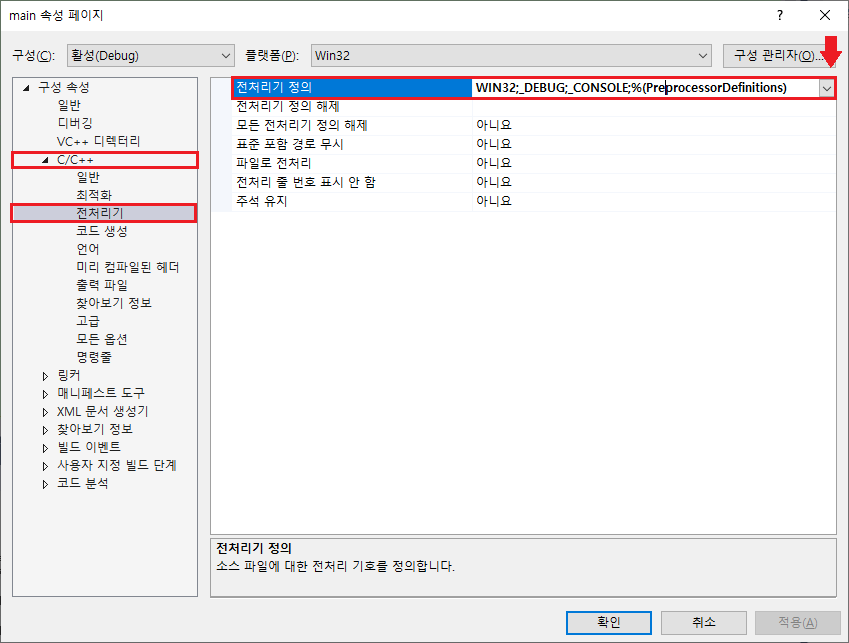Select the 언어 tree item
This screenshot has width=849, height=643.
88,249
